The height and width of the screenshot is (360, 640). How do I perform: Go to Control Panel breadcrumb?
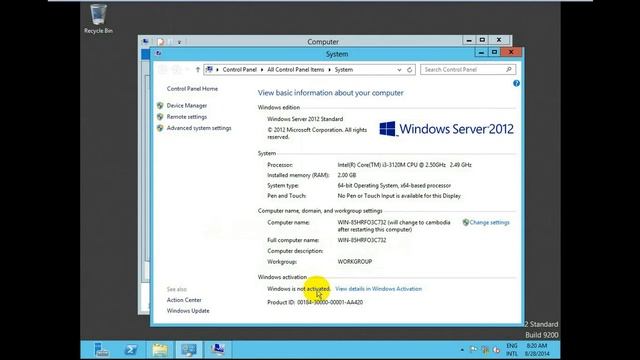coord(240,70)
